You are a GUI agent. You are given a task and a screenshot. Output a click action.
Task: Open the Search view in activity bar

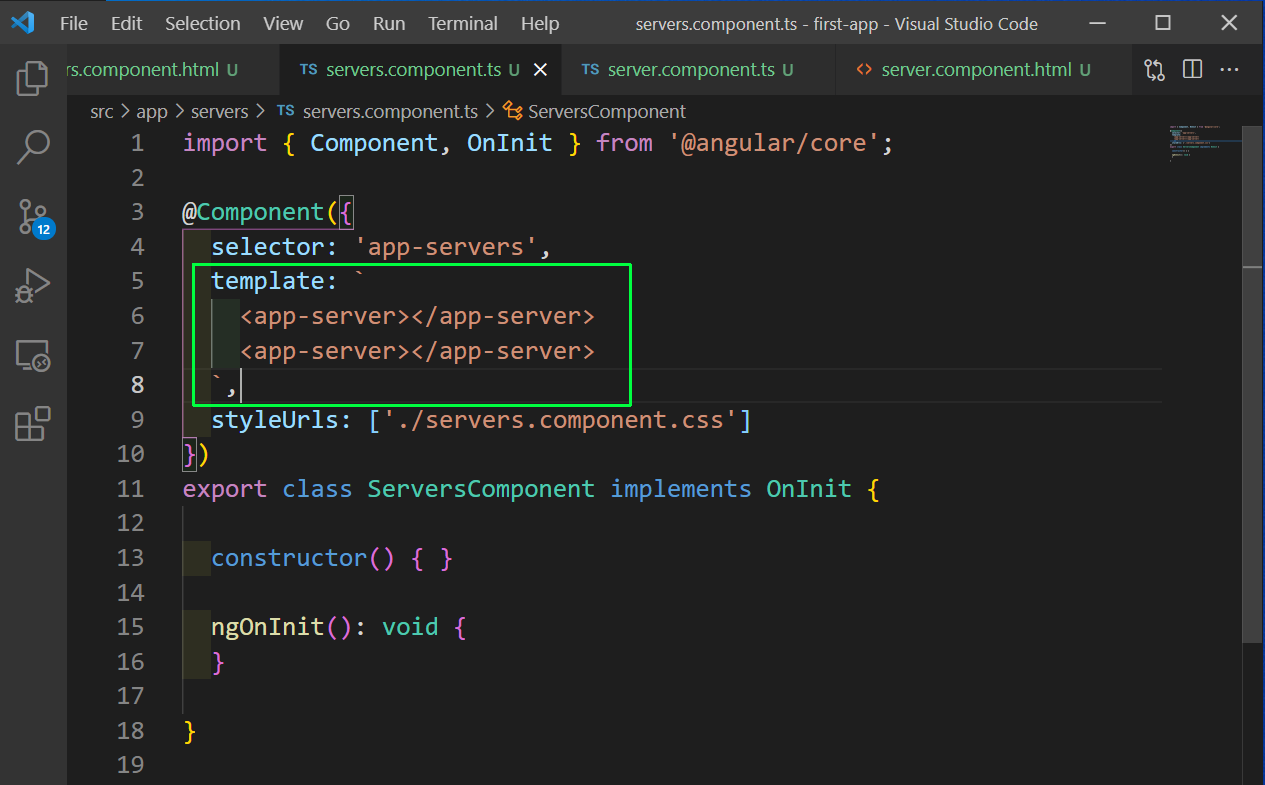(33, 147)
